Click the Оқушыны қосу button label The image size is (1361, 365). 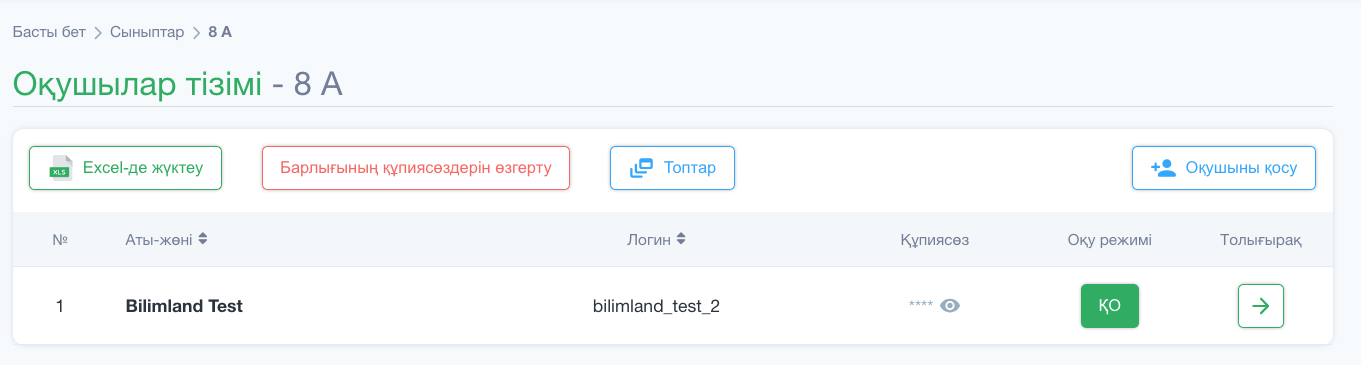[x=1241, y=168]
